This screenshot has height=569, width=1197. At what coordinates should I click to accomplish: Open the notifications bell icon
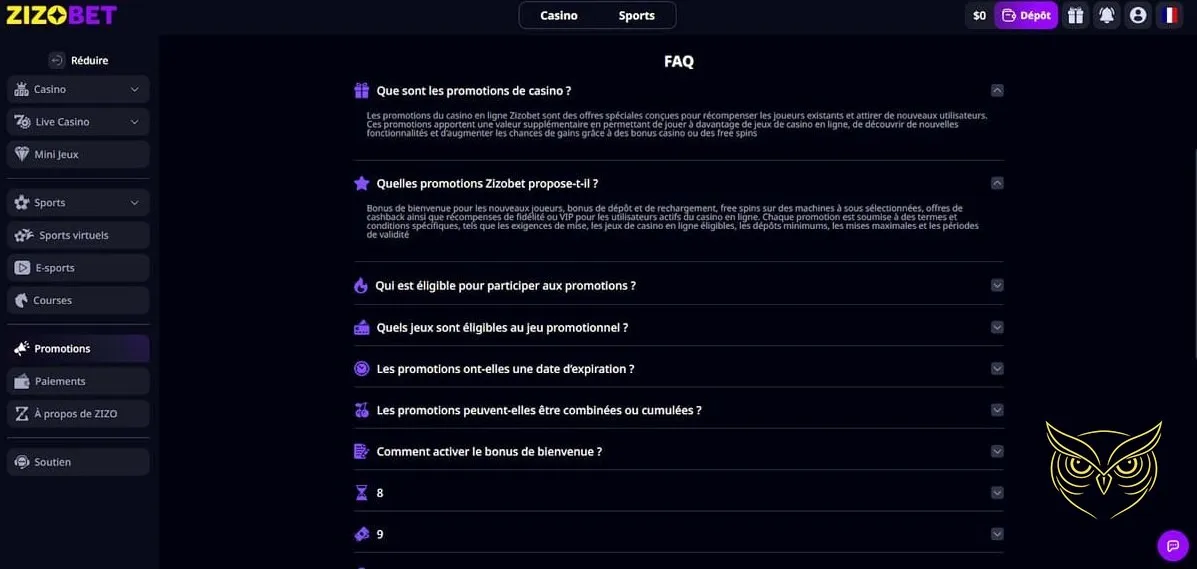coord(1106,15)
